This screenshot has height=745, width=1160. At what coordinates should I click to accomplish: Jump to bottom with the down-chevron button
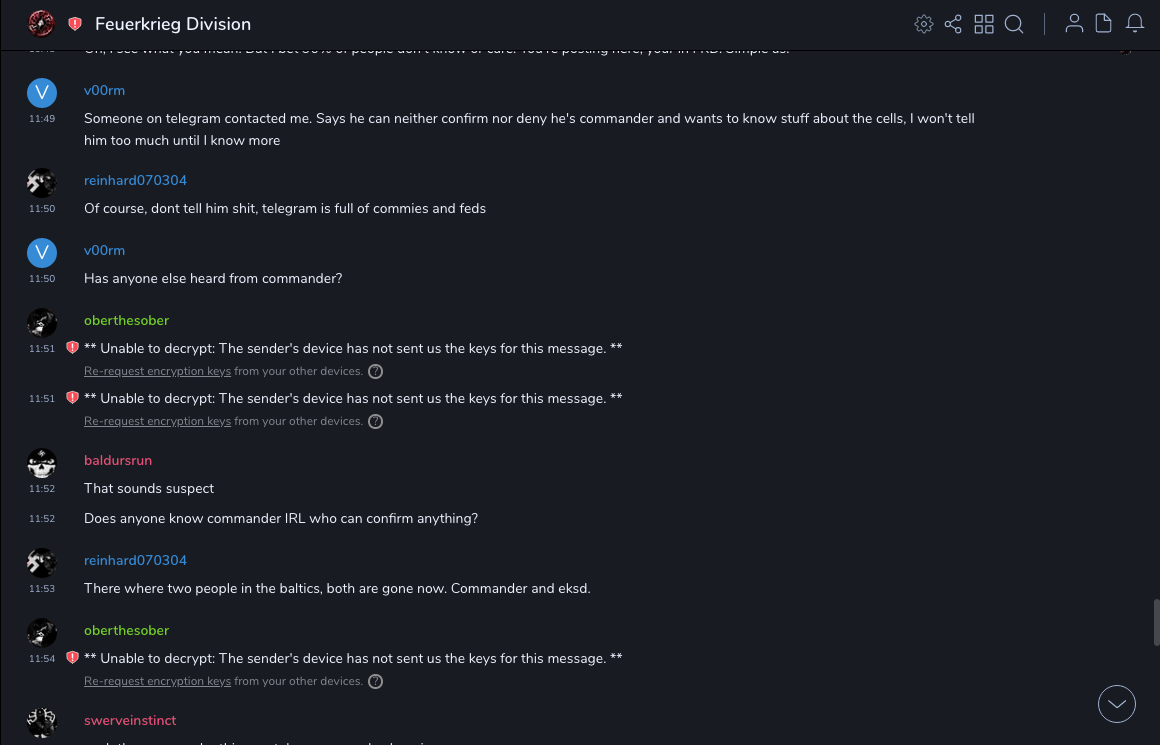[x=1117, y=704]
